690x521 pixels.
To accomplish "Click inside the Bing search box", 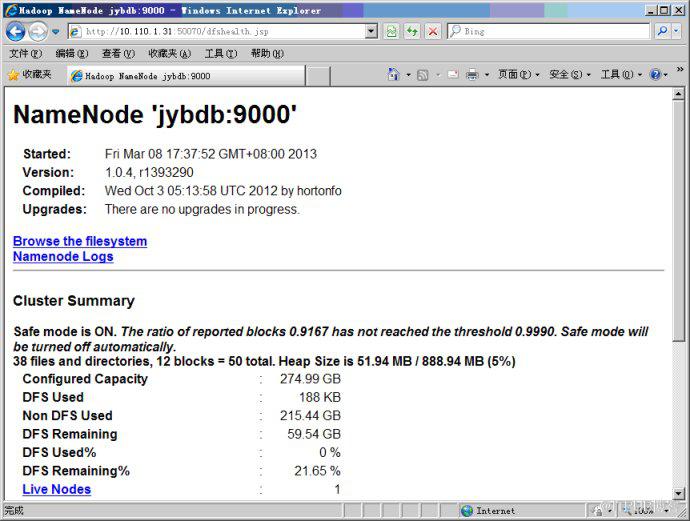I will tap(548, 31).
